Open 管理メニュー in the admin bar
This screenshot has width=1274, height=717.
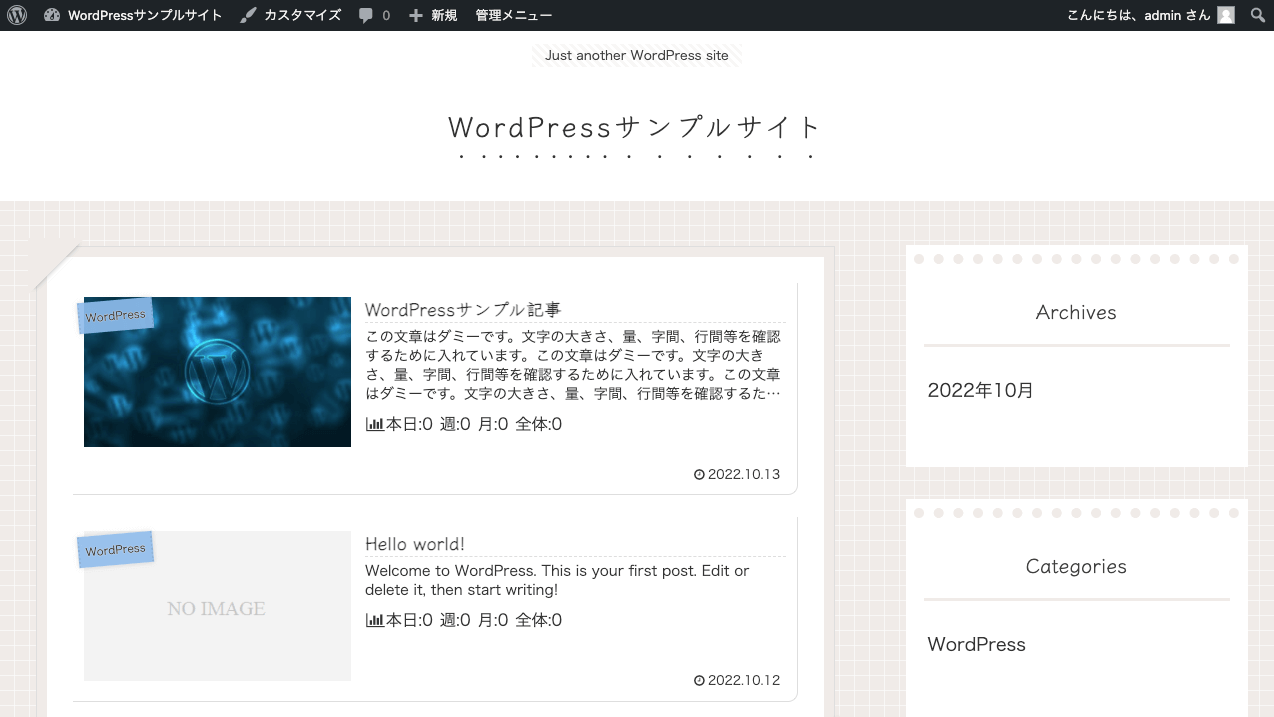513,15
